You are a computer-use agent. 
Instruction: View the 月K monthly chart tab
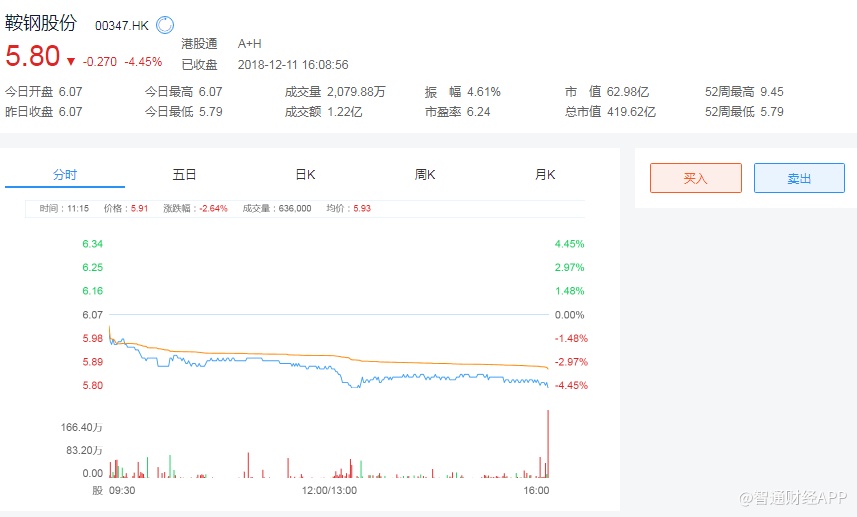pyautogui.click(x=545, y=175)
